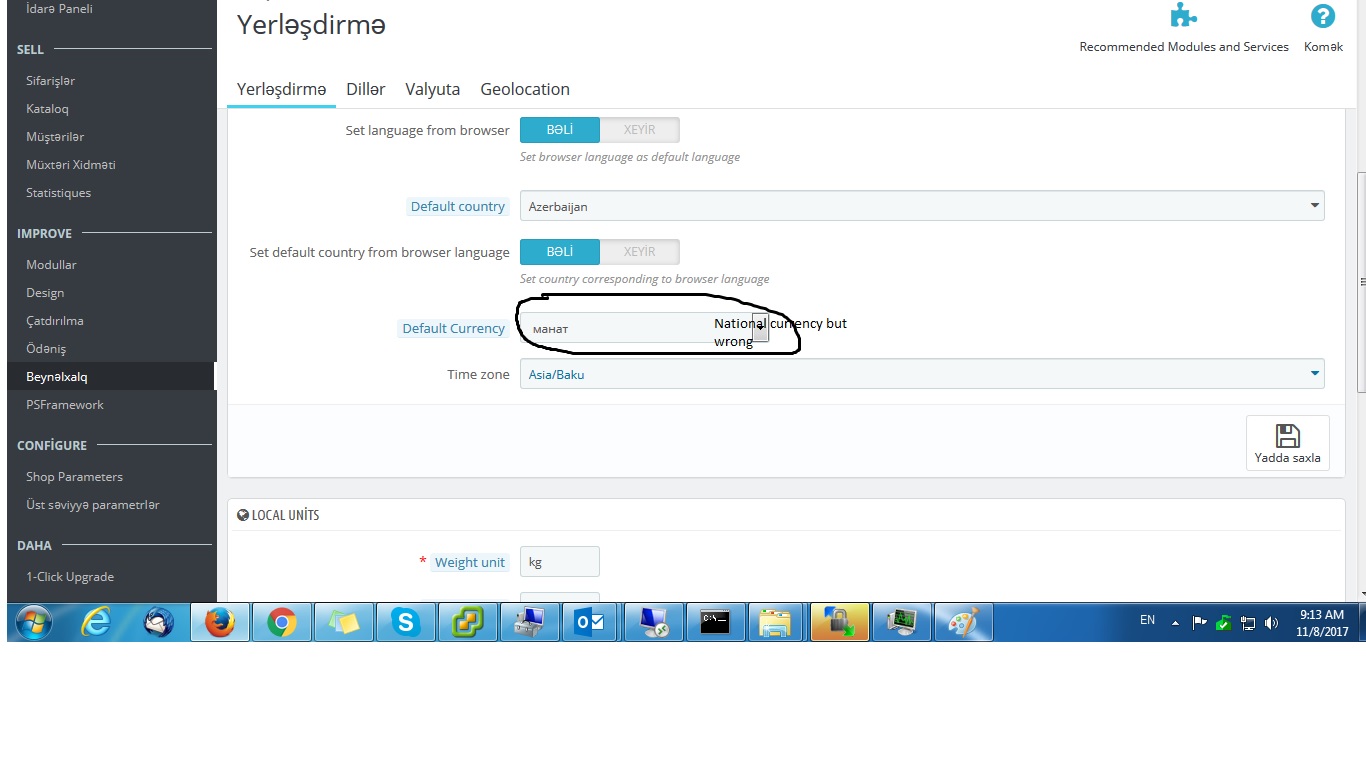Open Outlook from the taskbar
The width and height of the screenshot is (1366, 768).
click(591, 622)
